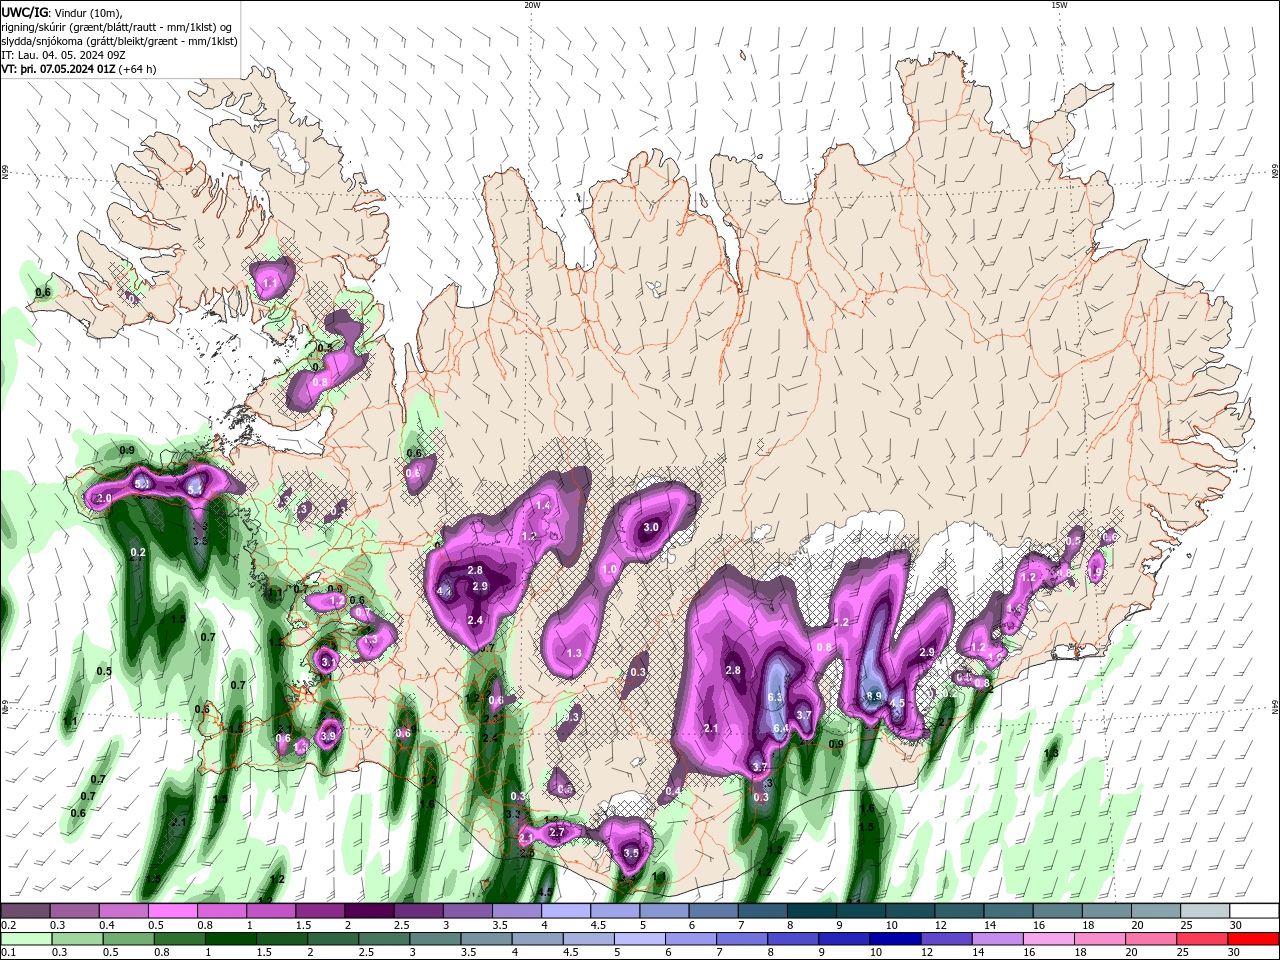Select the pale grey 25 swatch, upper legend row

point(1205,911)
